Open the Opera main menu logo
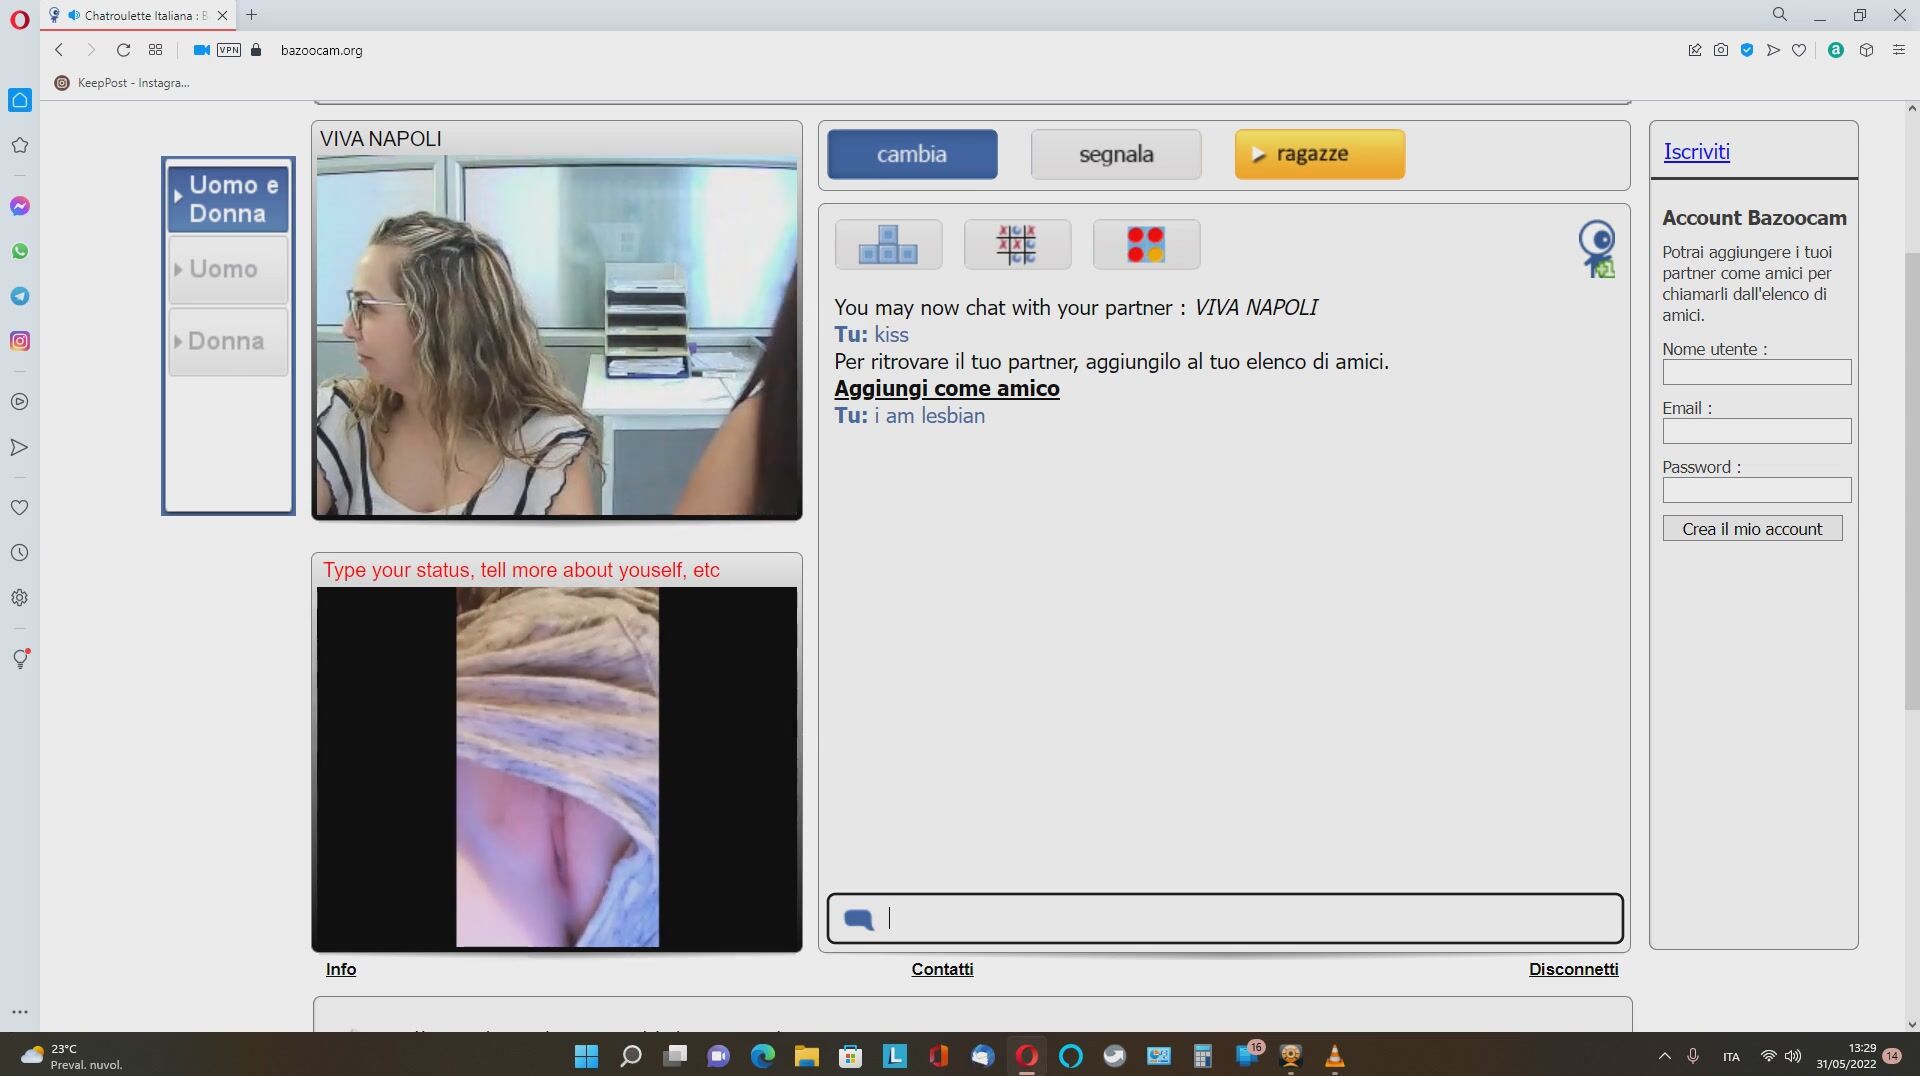This screenshot has width=1920, height=1076. [19, 19]
